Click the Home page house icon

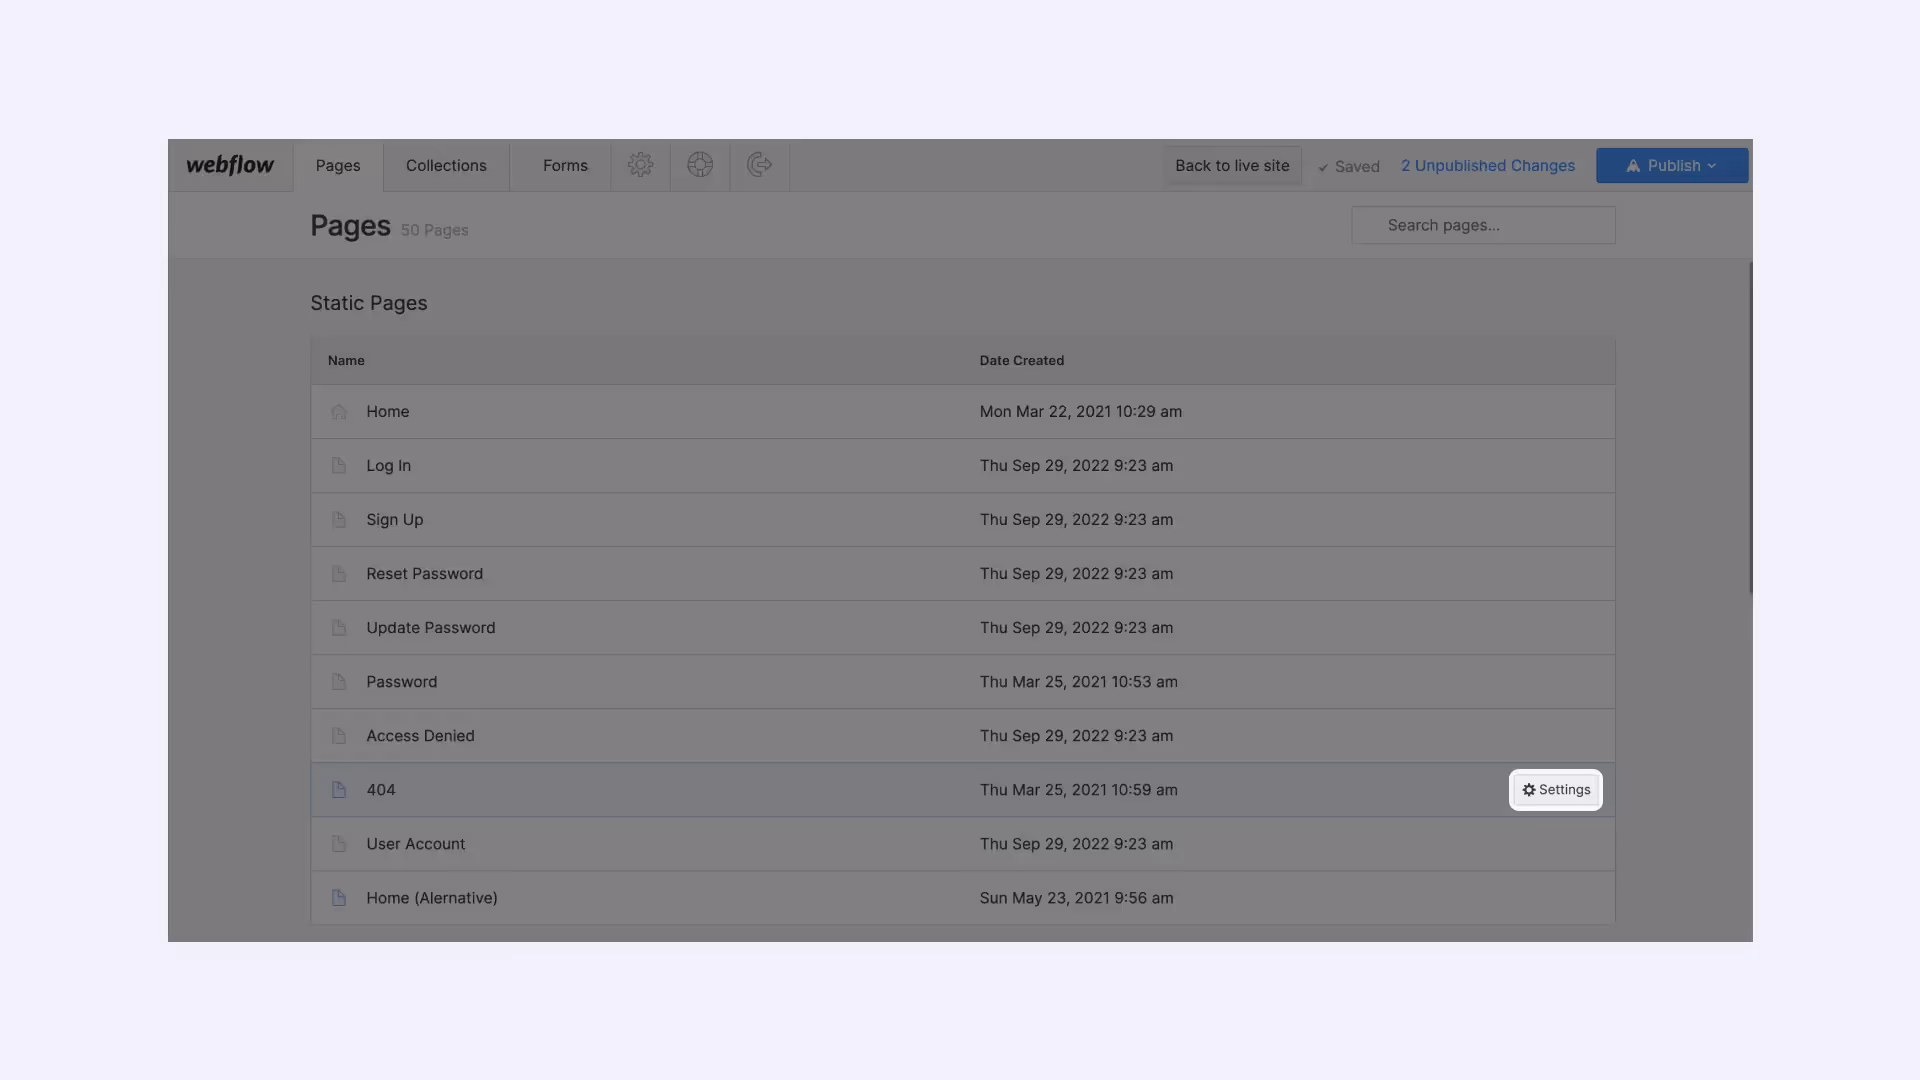(339, 412)
